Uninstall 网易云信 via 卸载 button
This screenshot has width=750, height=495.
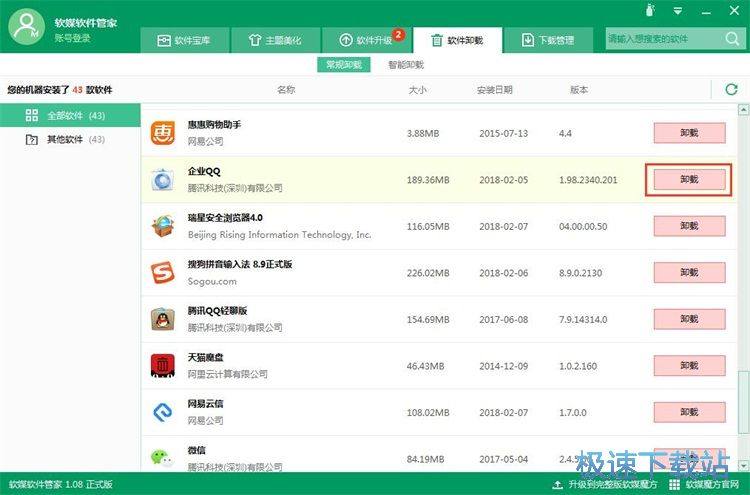tap(689, 412)
